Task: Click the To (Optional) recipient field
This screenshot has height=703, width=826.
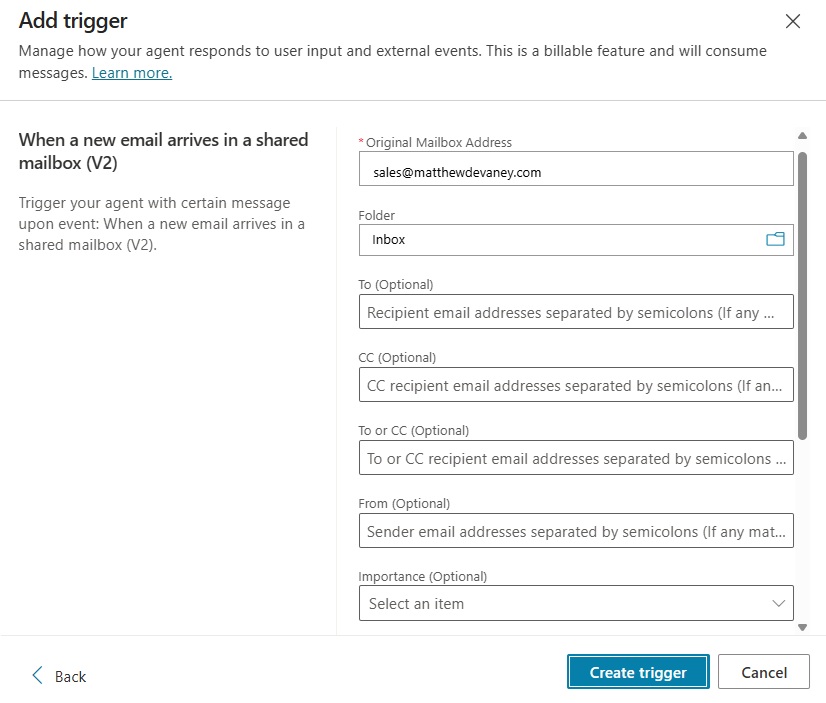Action: coord(575,312)
